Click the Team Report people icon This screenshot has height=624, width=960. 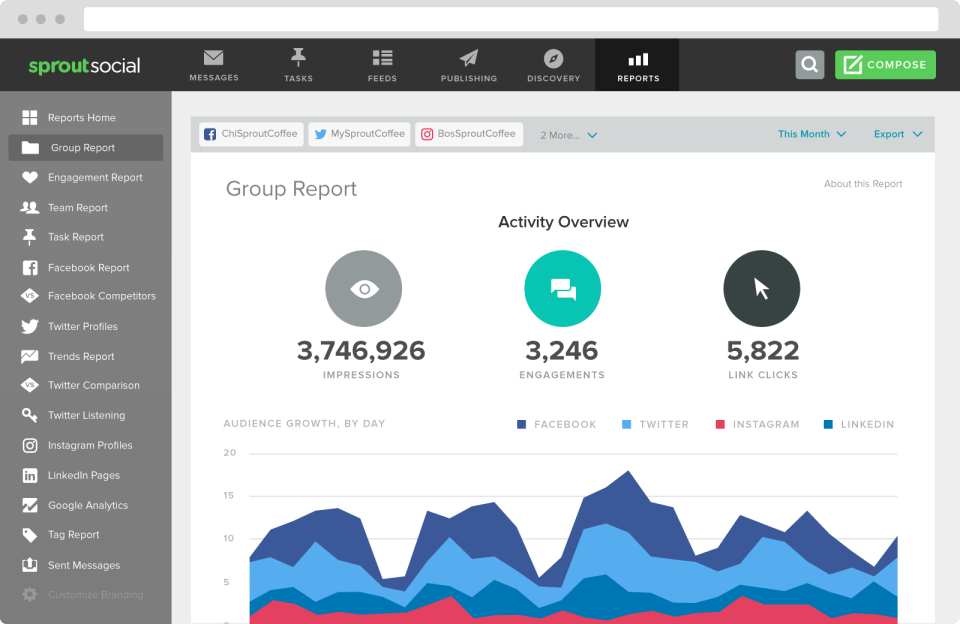tap(29, 208)
